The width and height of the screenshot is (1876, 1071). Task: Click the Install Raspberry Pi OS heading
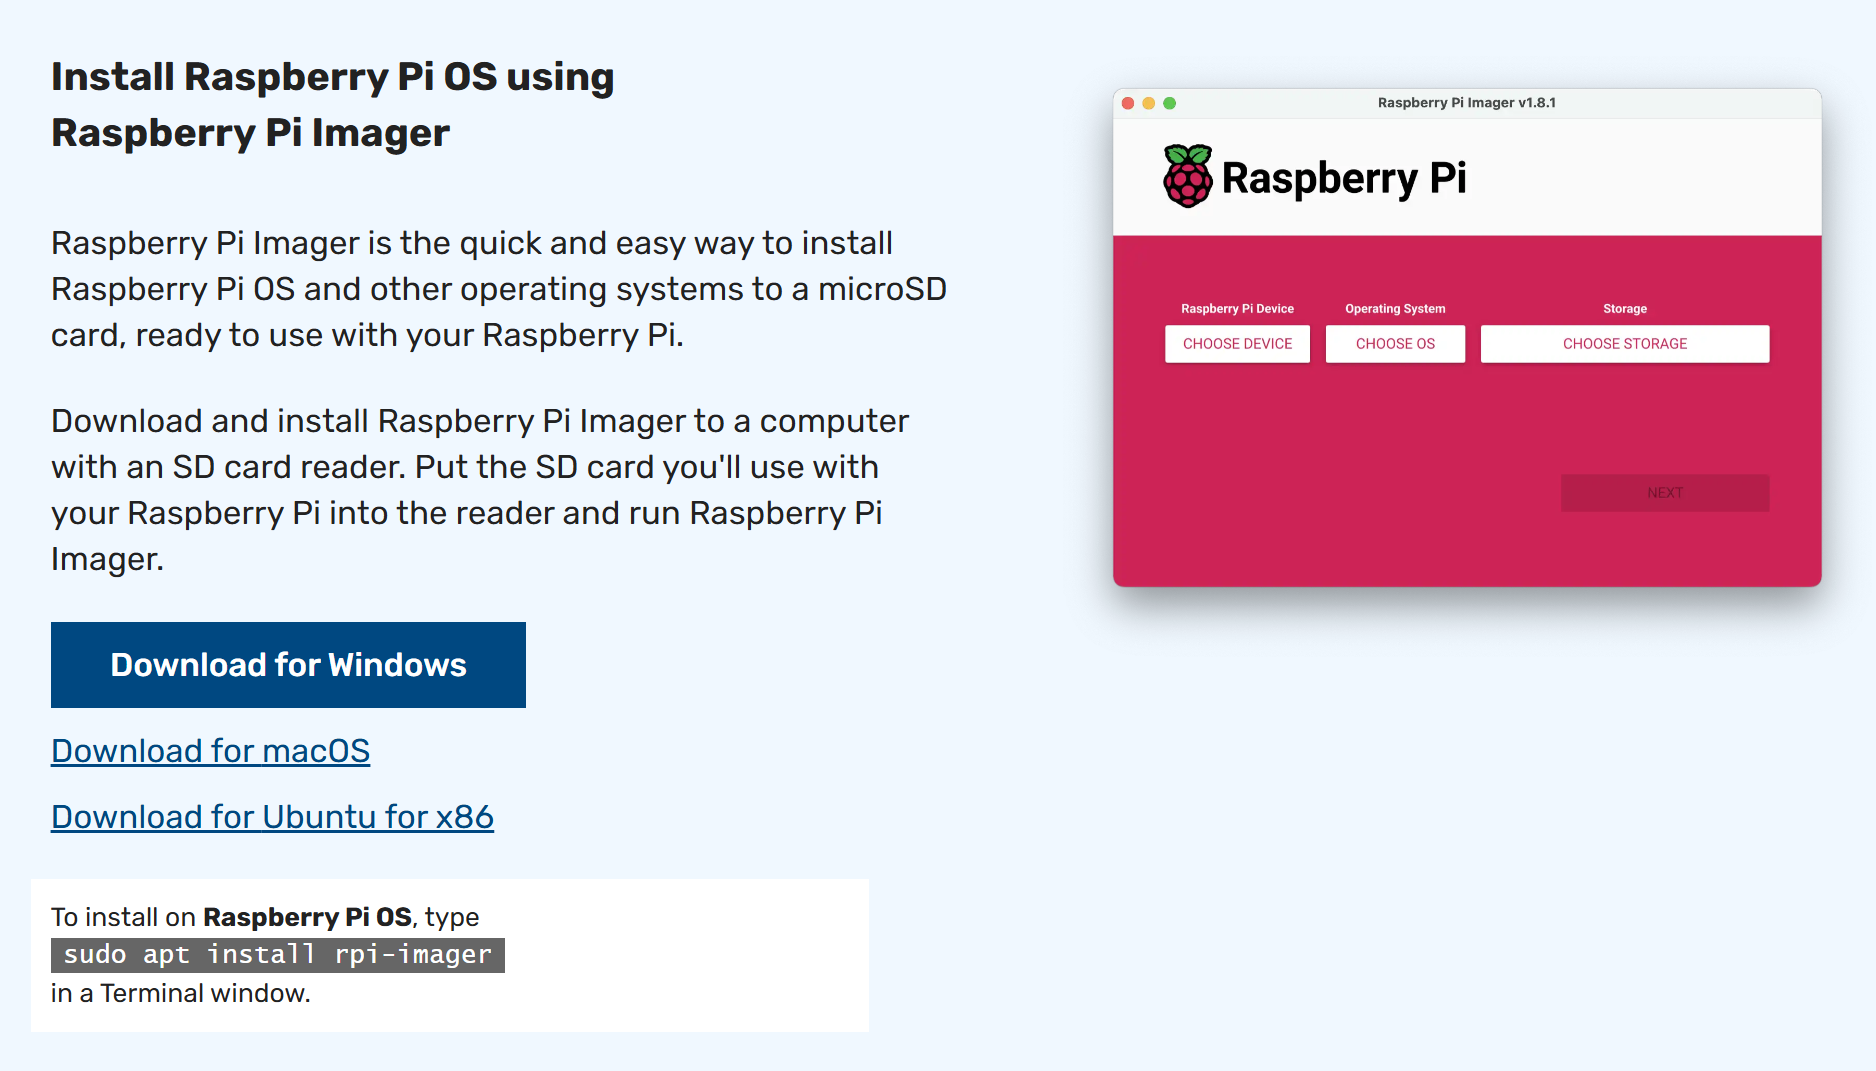(x=332, y=105)
